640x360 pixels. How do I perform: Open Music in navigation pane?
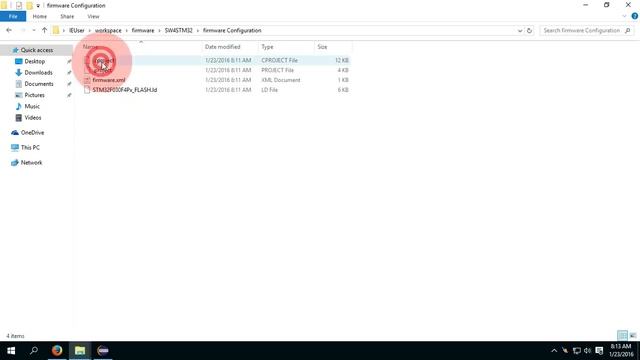click(x=32, y=106)
